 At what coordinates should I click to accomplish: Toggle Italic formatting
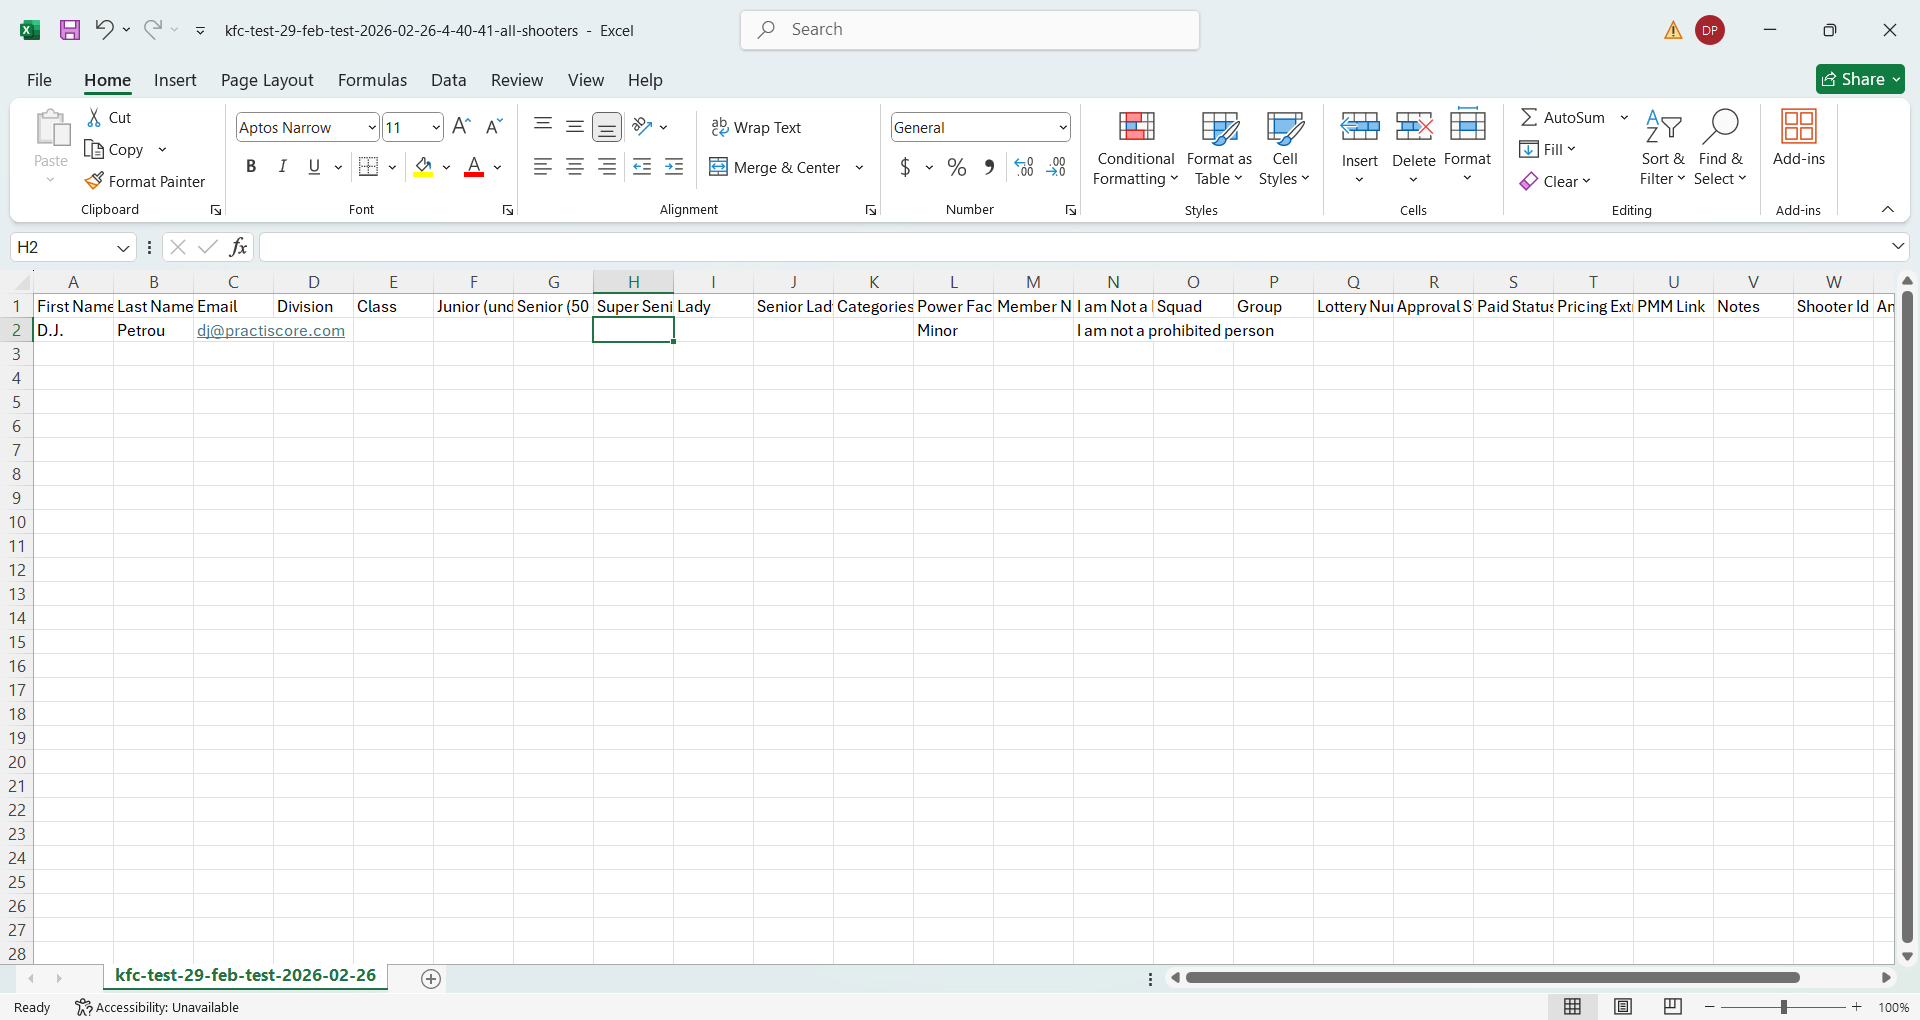click(x=283, y=167)
